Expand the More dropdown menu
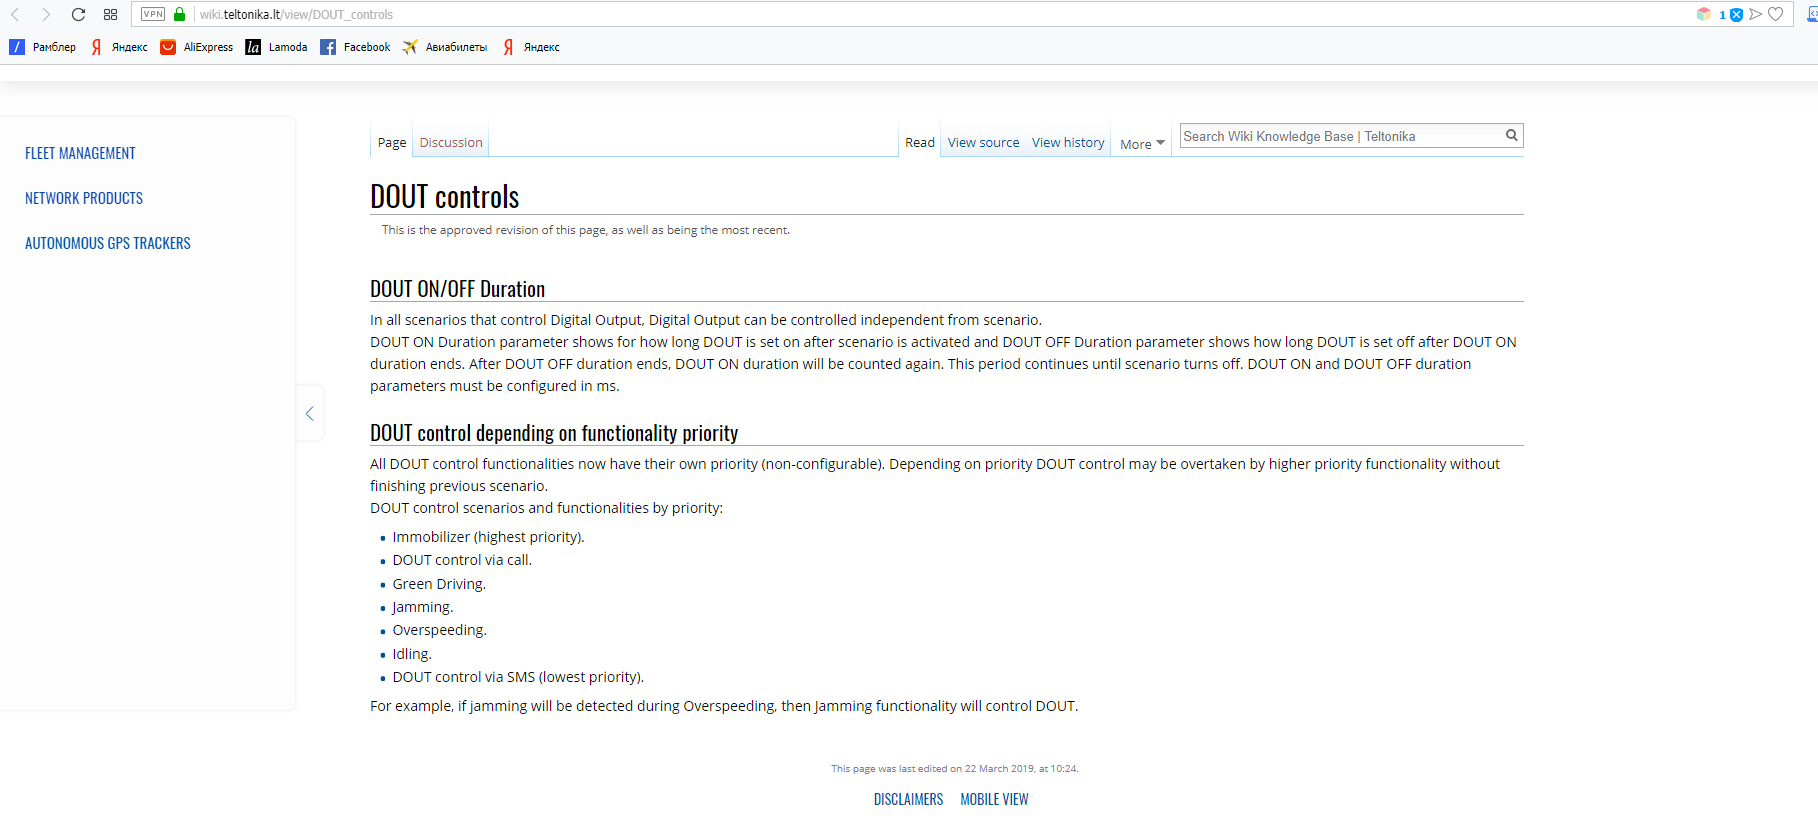Screen dimensions: 1818x831 point(1142,144)
